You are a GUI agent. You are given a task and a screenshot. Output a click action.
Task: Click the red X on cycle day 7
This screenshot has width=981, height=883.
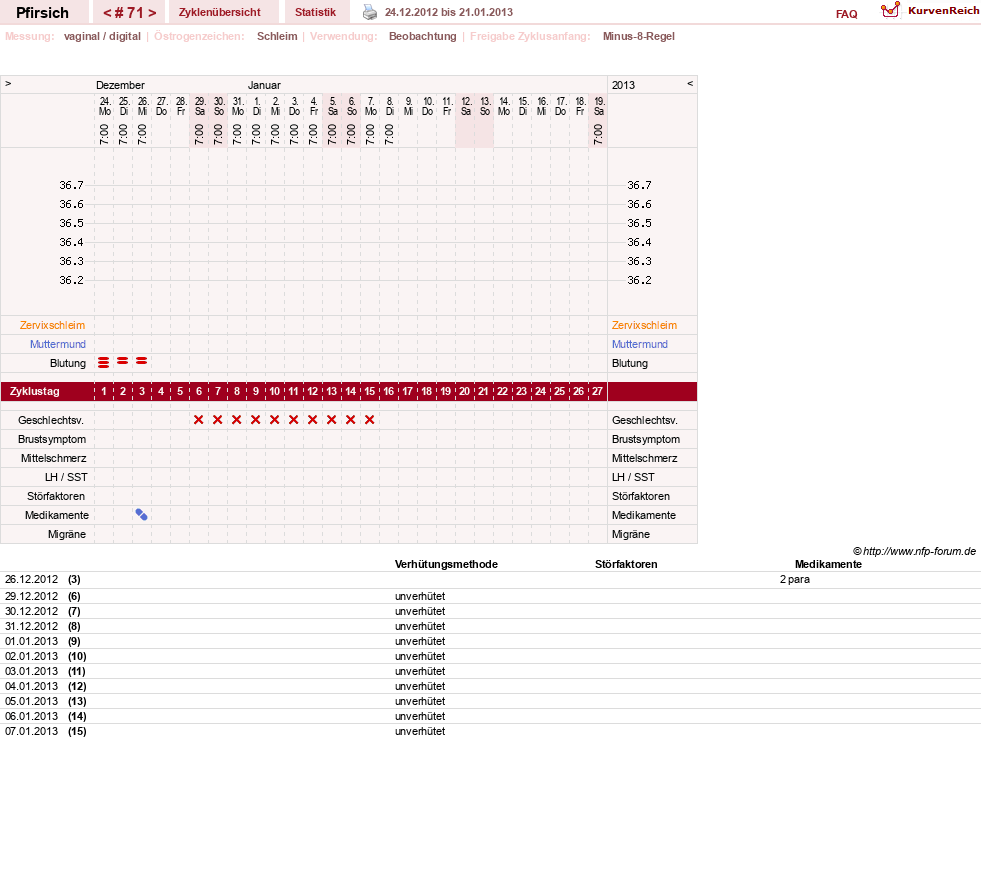tap(218, 420)
